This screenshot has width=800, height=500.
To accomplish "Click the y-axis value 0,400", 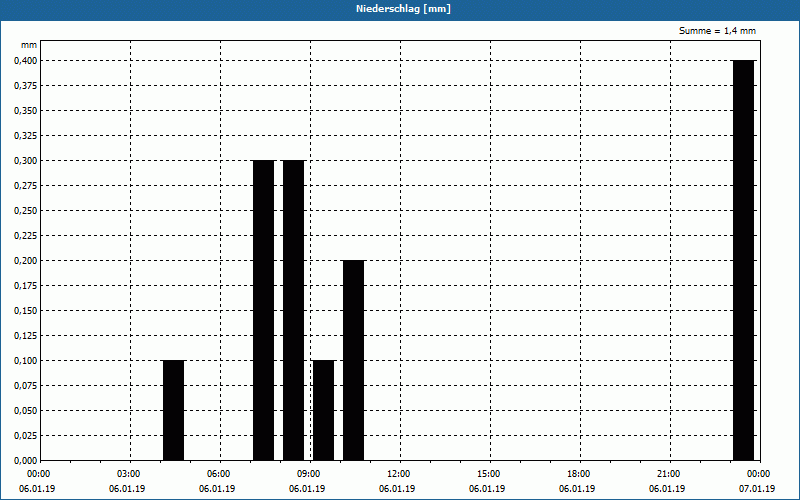I will (26, 61).
